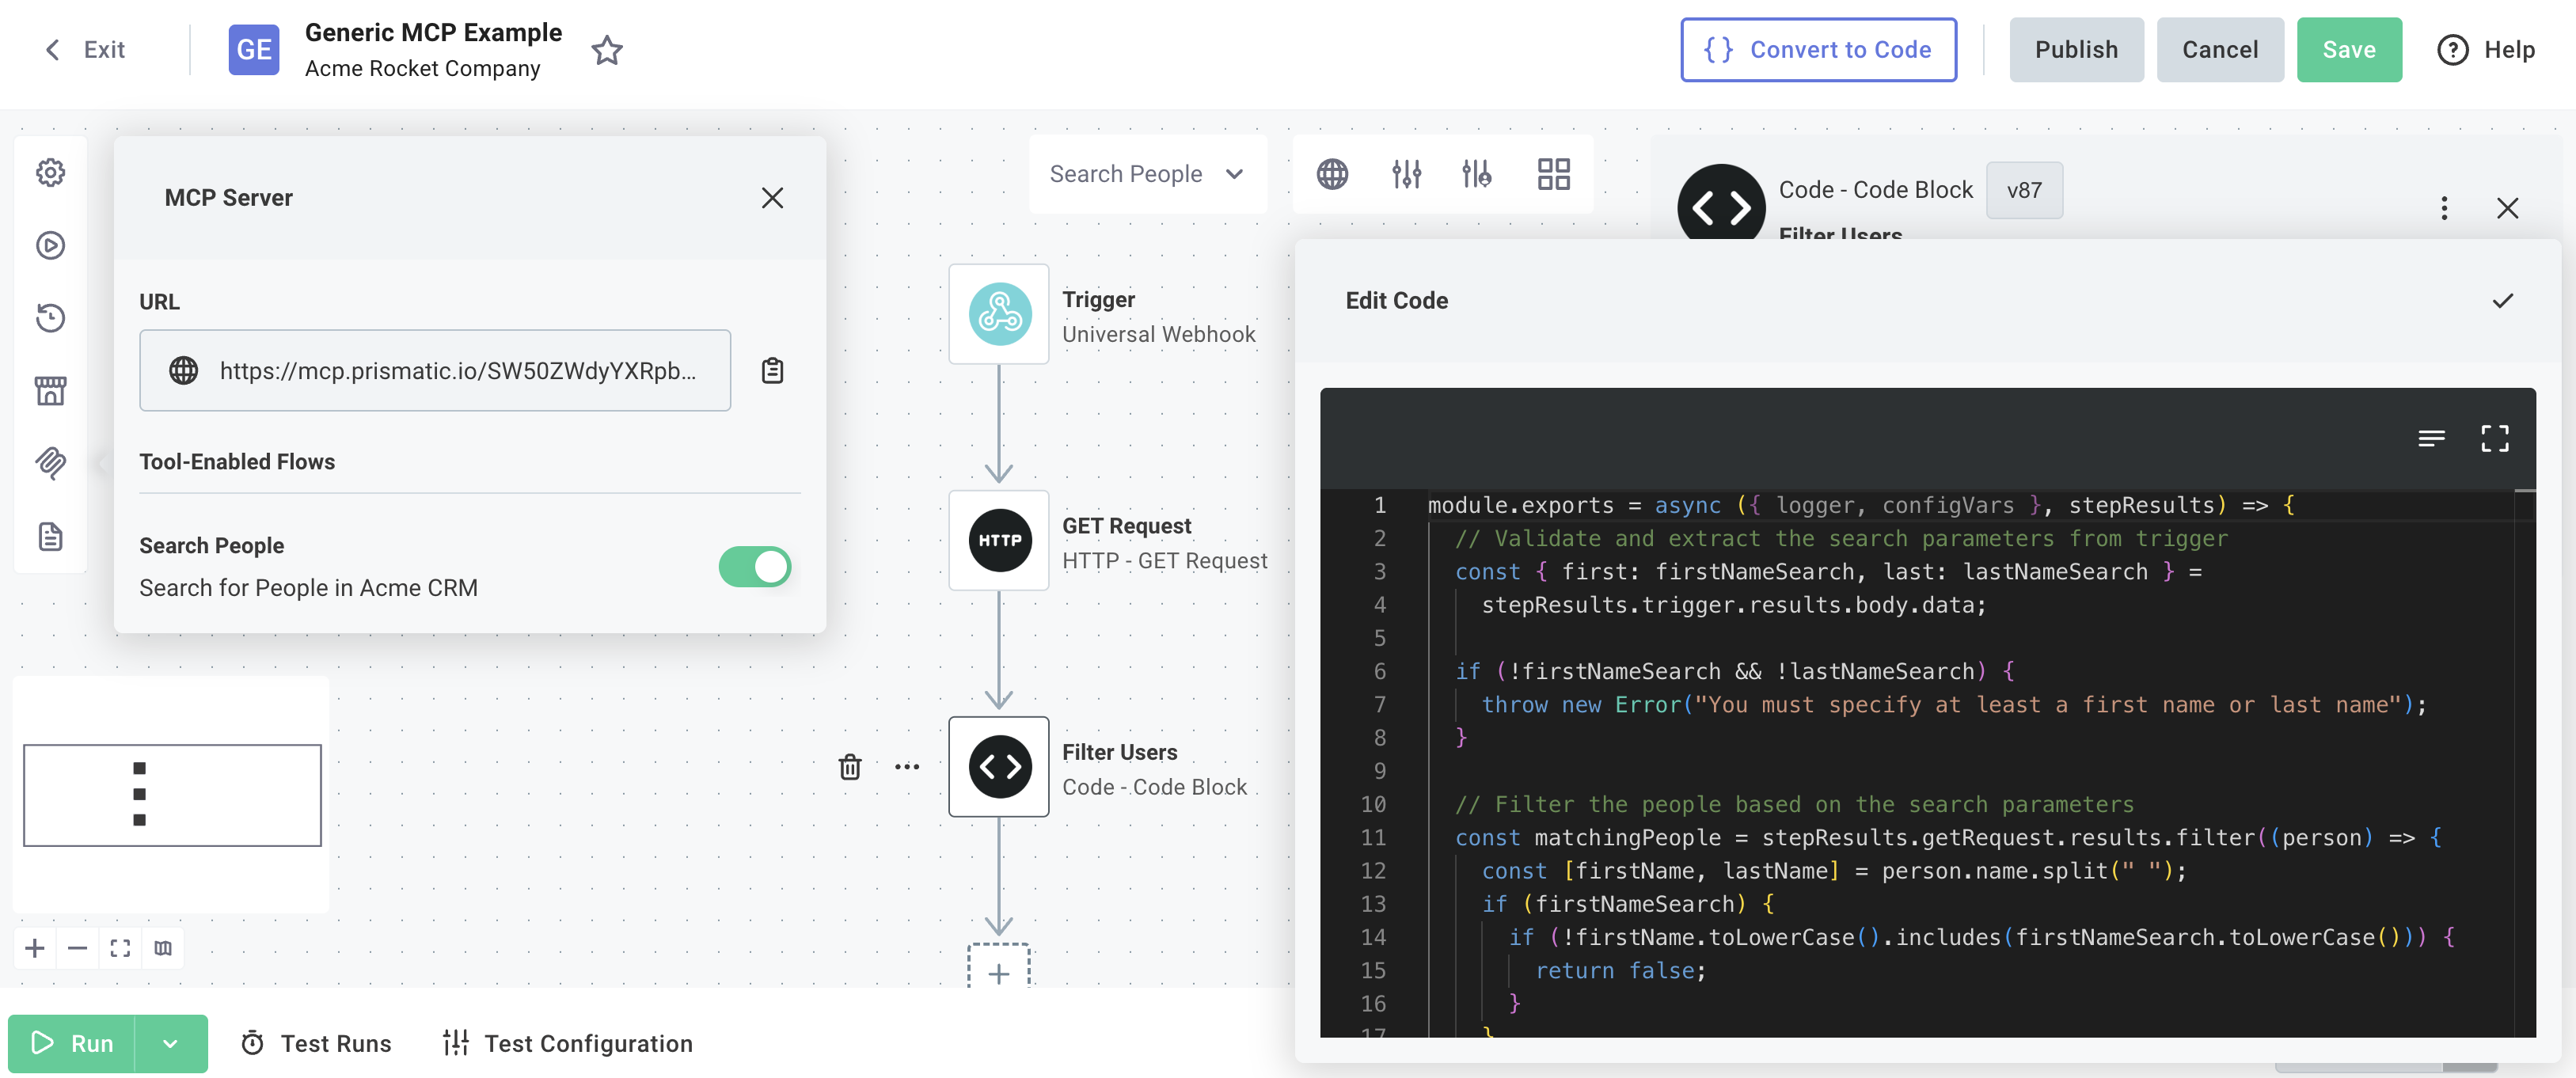
Task: Star the Generic MCP Example integration
Action: coord(607,50)
